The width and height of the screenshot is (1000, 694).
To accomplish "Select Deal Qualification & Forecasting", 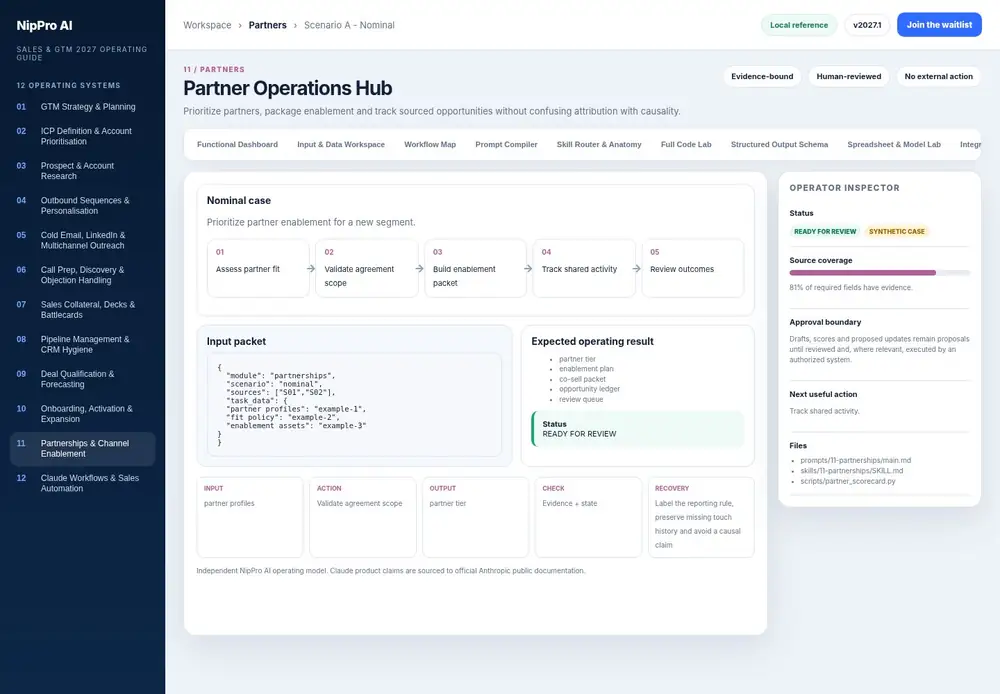I will click(x=82, y=379).
